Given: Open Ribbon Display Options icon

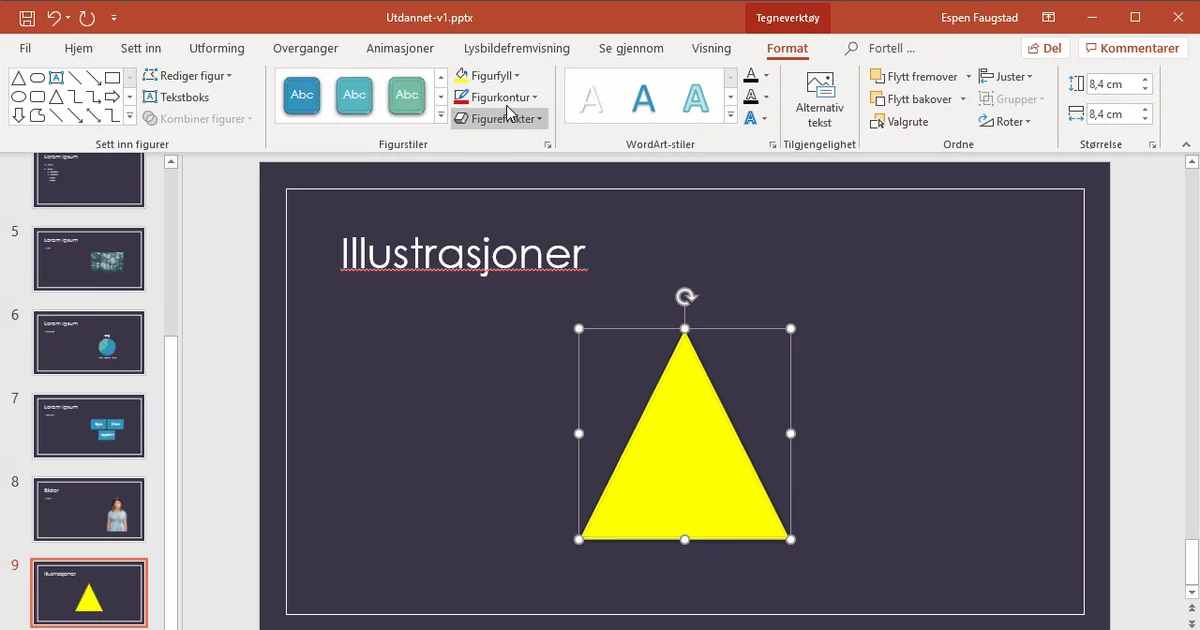Looking at the screenshot, I should (1048, 17).
